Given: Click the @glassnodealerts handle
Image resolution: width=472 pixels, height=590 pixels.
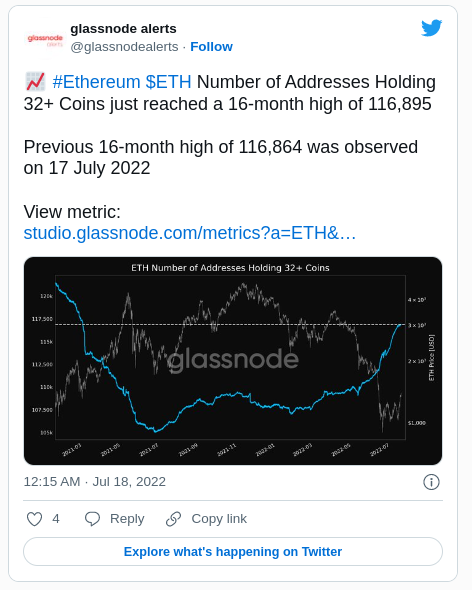Looking at the screenshot, I should click(124, 47).
